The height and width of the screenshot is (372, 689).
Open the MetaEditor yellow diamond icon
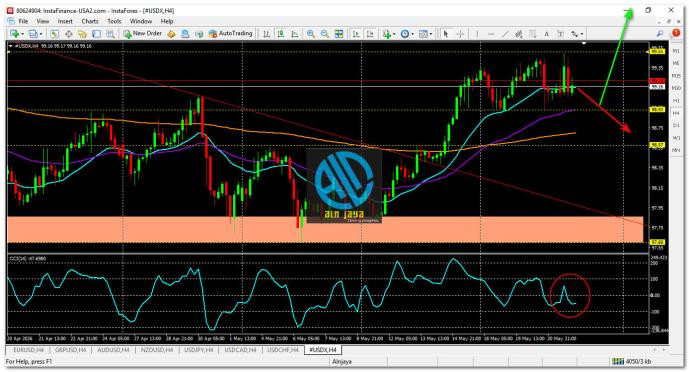pos(171,34)
